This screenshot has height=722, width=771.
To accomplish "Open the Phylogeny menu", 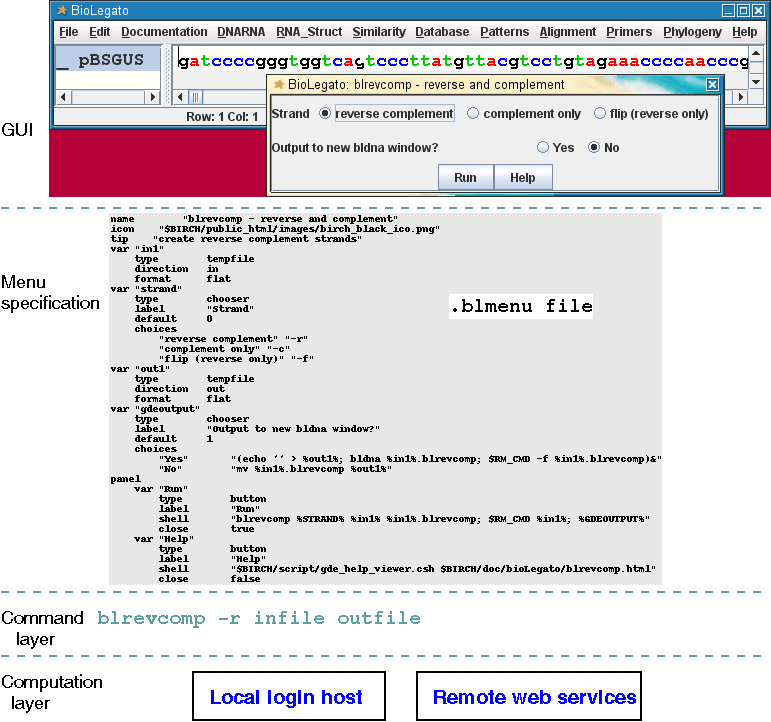I will (x=692, y=32).
